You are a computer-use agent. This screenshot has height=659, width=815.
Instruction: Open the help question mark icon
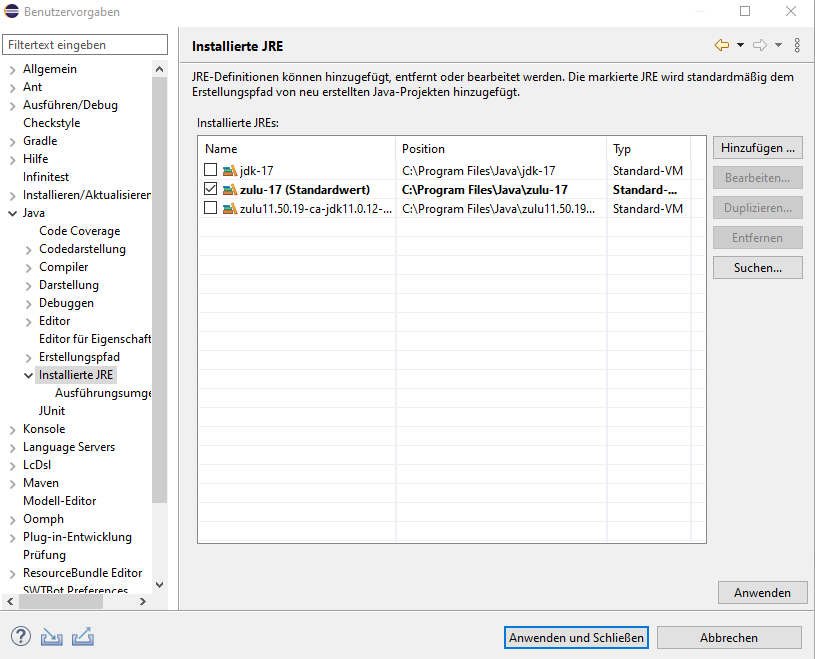point(21,637)
